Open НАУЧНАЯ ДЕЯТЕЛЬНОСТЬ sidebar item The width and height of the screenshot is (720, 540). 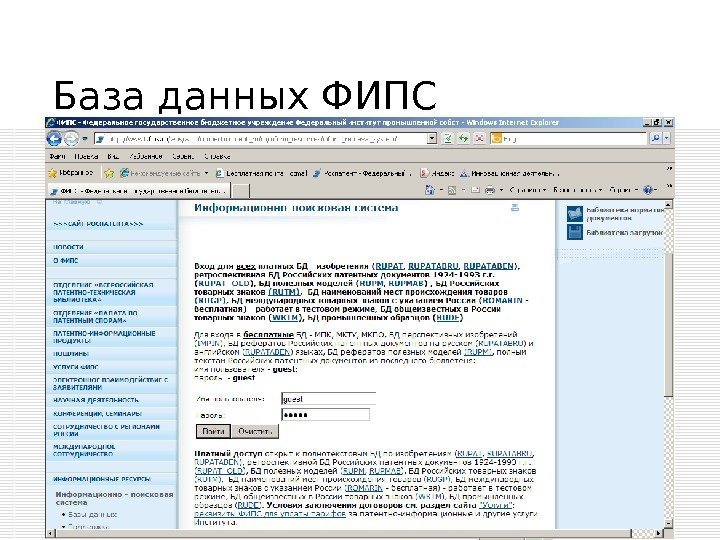coord(96,400)
